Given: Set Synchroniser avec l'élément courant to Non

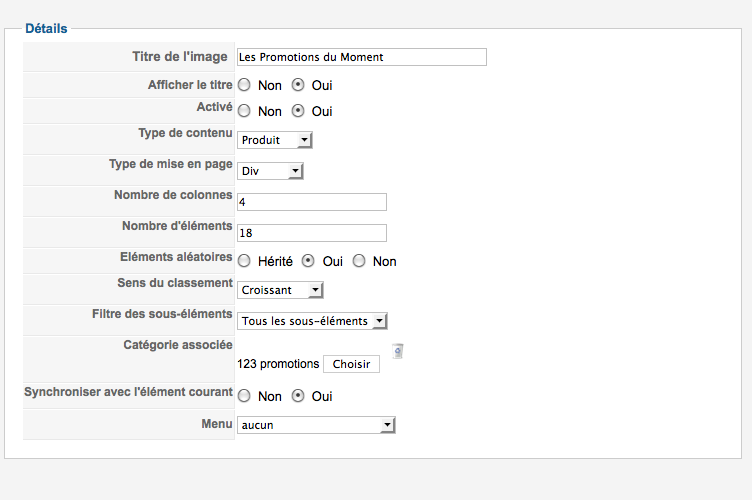Looking at the screenshot, I should coord(244,396).
